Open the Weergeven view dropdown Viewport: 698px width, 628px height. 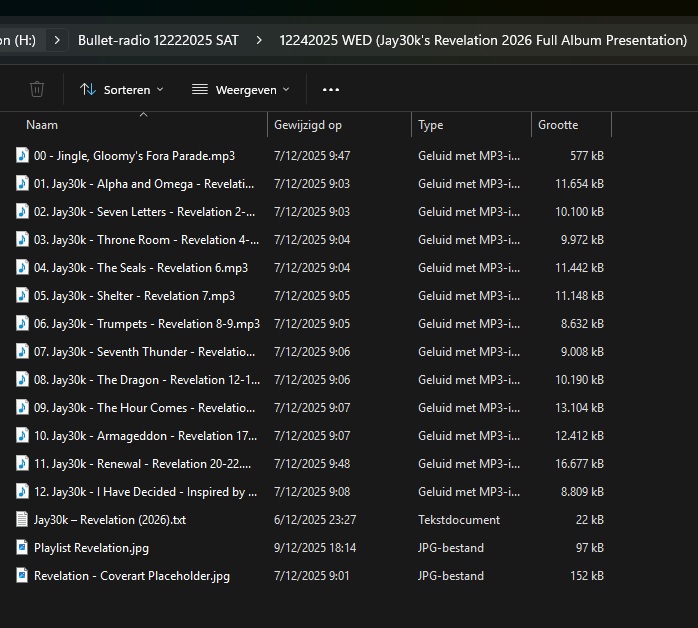point(241,90)
